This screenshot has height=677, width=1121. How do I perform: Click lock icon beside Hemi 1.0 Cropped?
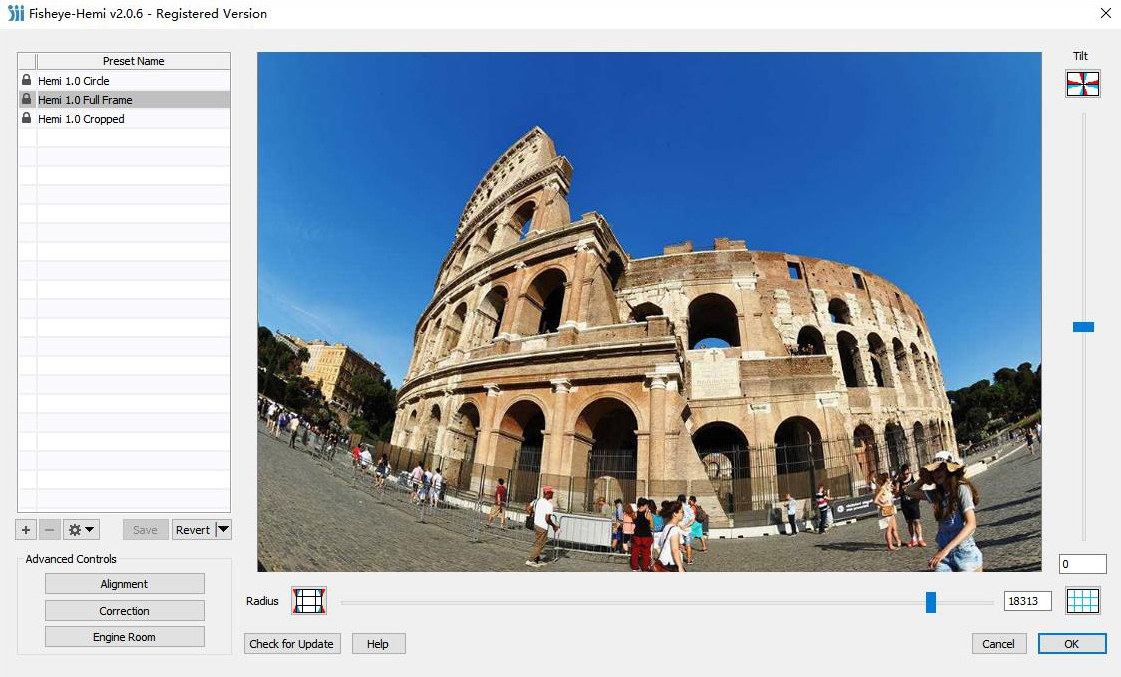pos(26,118)
